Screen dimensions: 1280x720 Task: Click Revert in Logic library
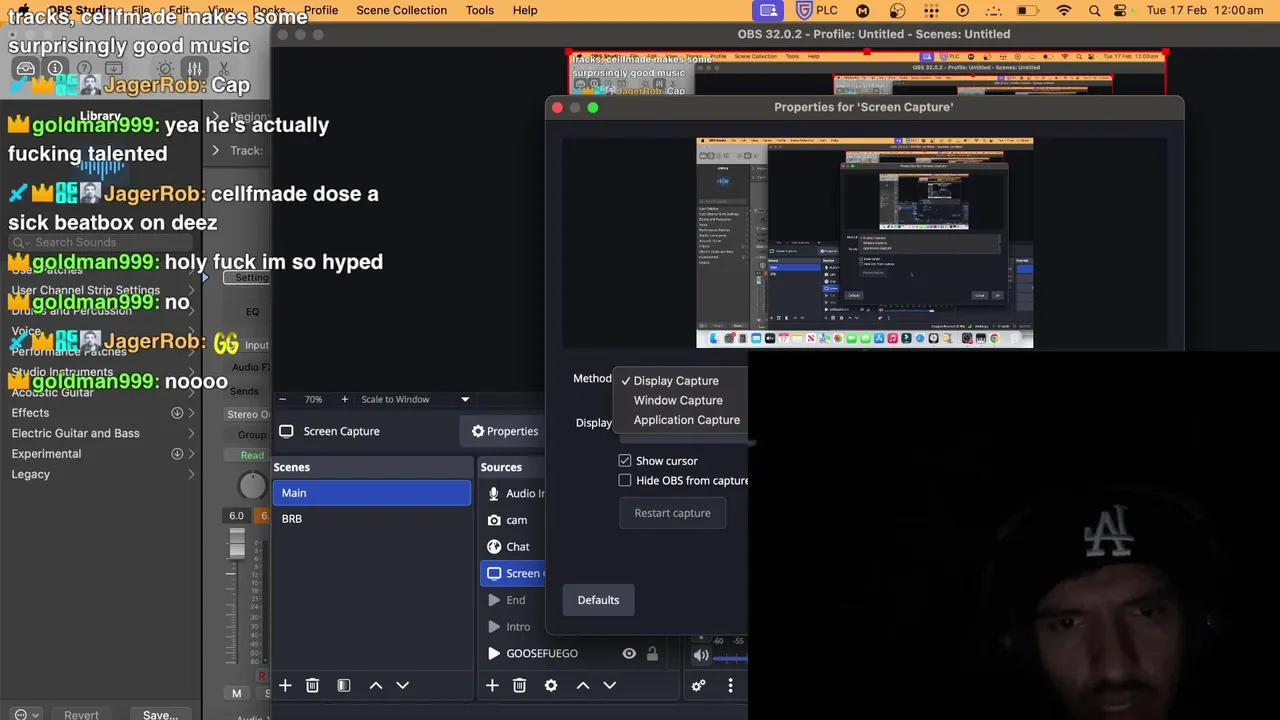tap(82, 715)
